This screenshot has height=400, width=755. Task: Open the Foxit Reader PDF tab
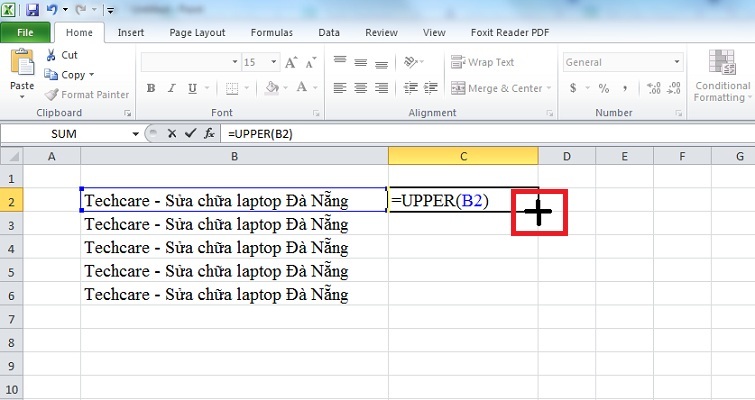click(x=509, y=32)
